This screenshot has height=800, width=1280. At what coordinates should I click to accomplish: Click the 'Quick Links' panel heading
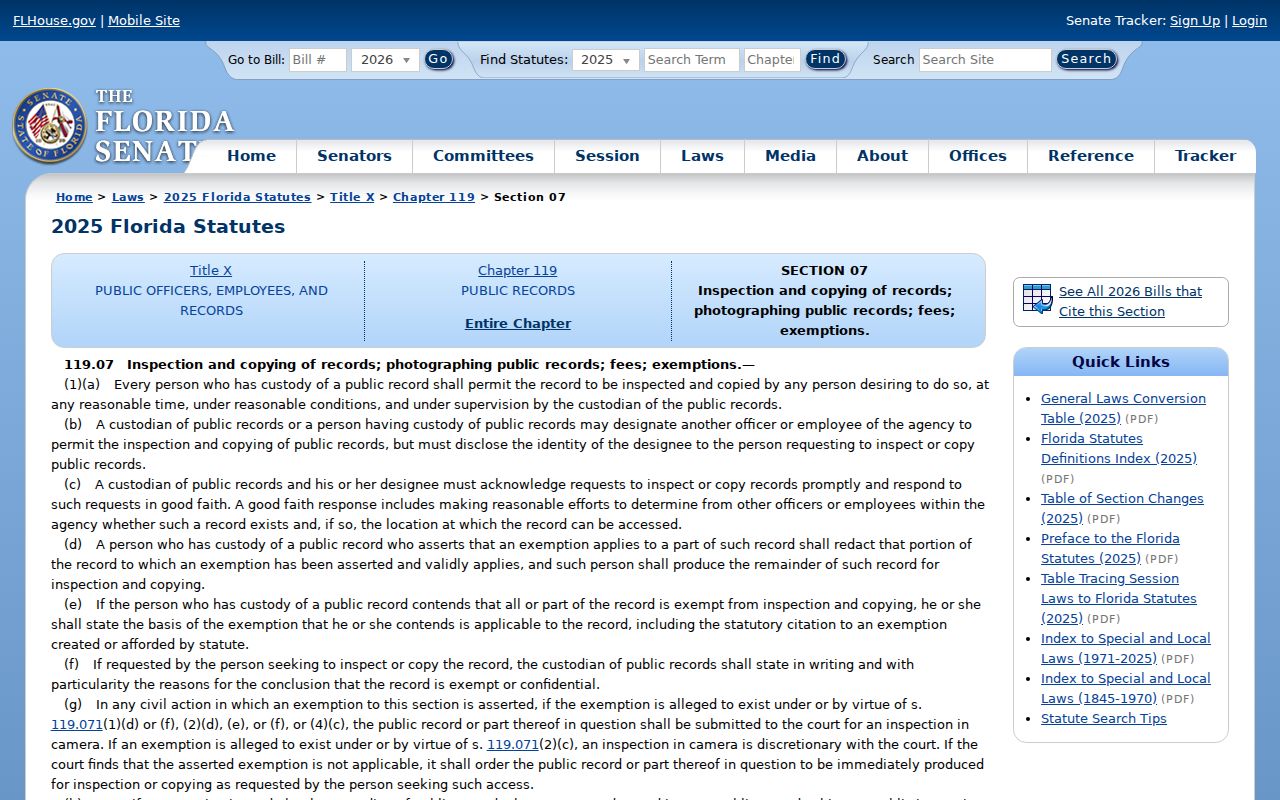click(1120, 362)
